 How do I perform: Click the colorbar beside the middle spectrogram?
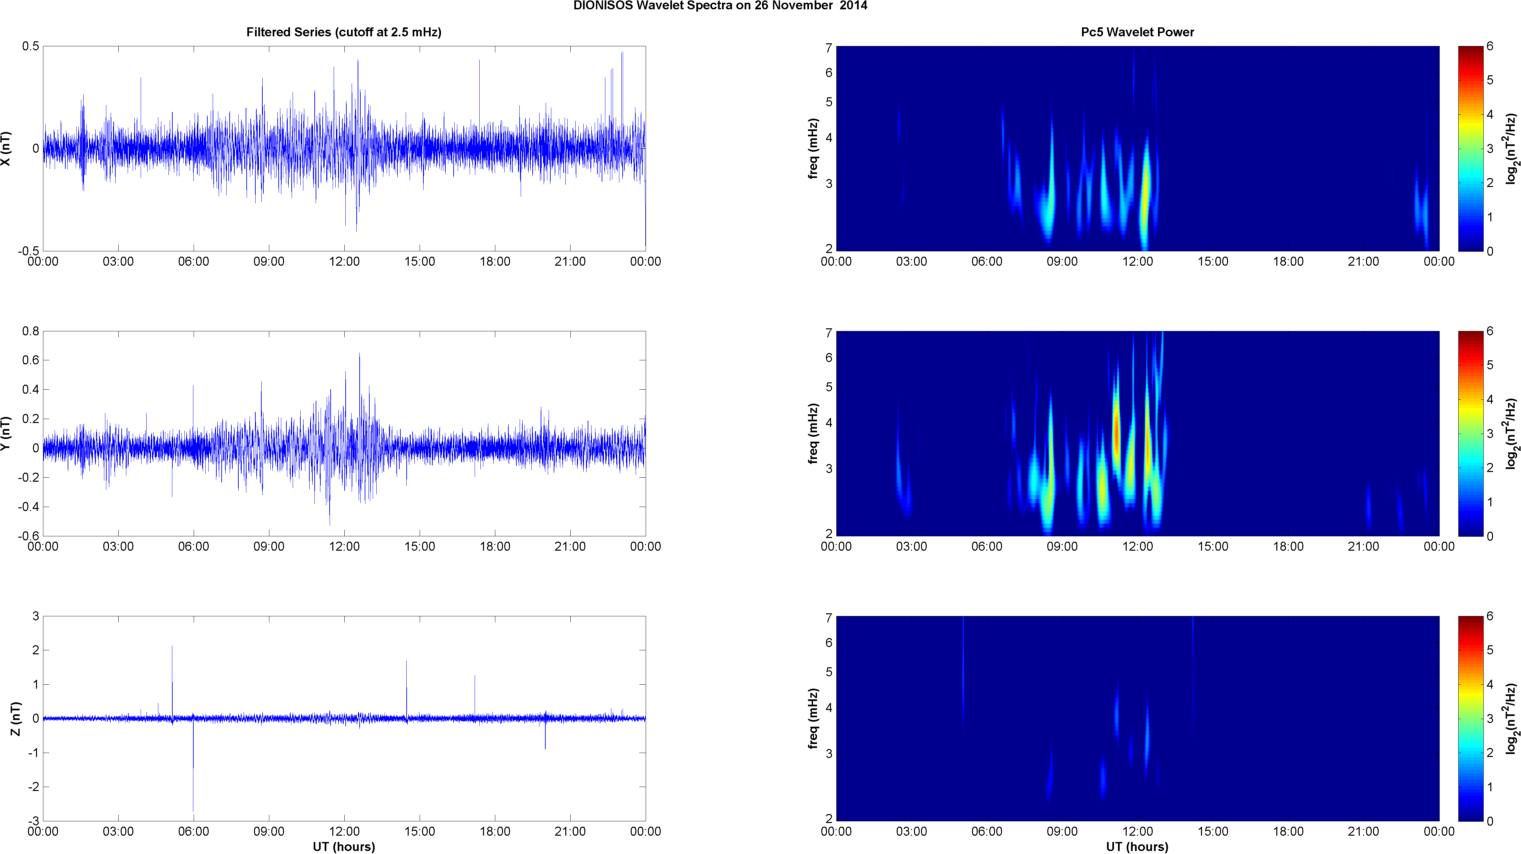[1470, 434]
